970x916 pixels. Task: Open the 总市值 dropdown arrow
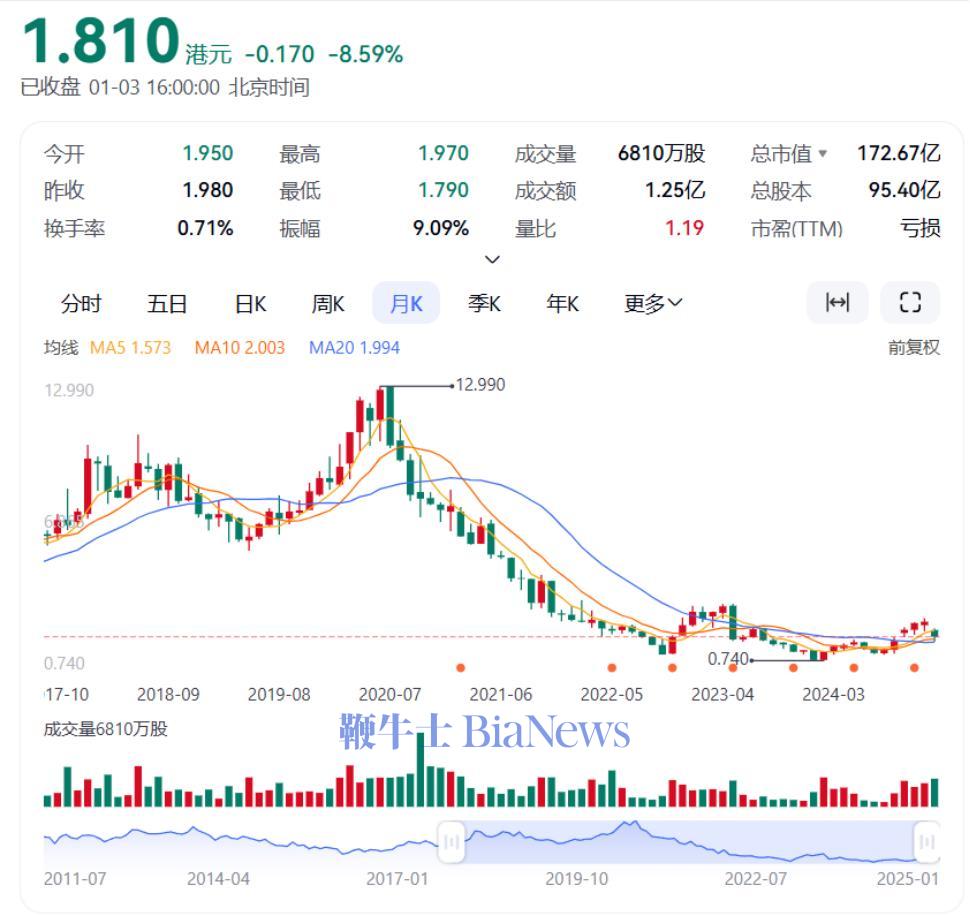click(823, 154)
